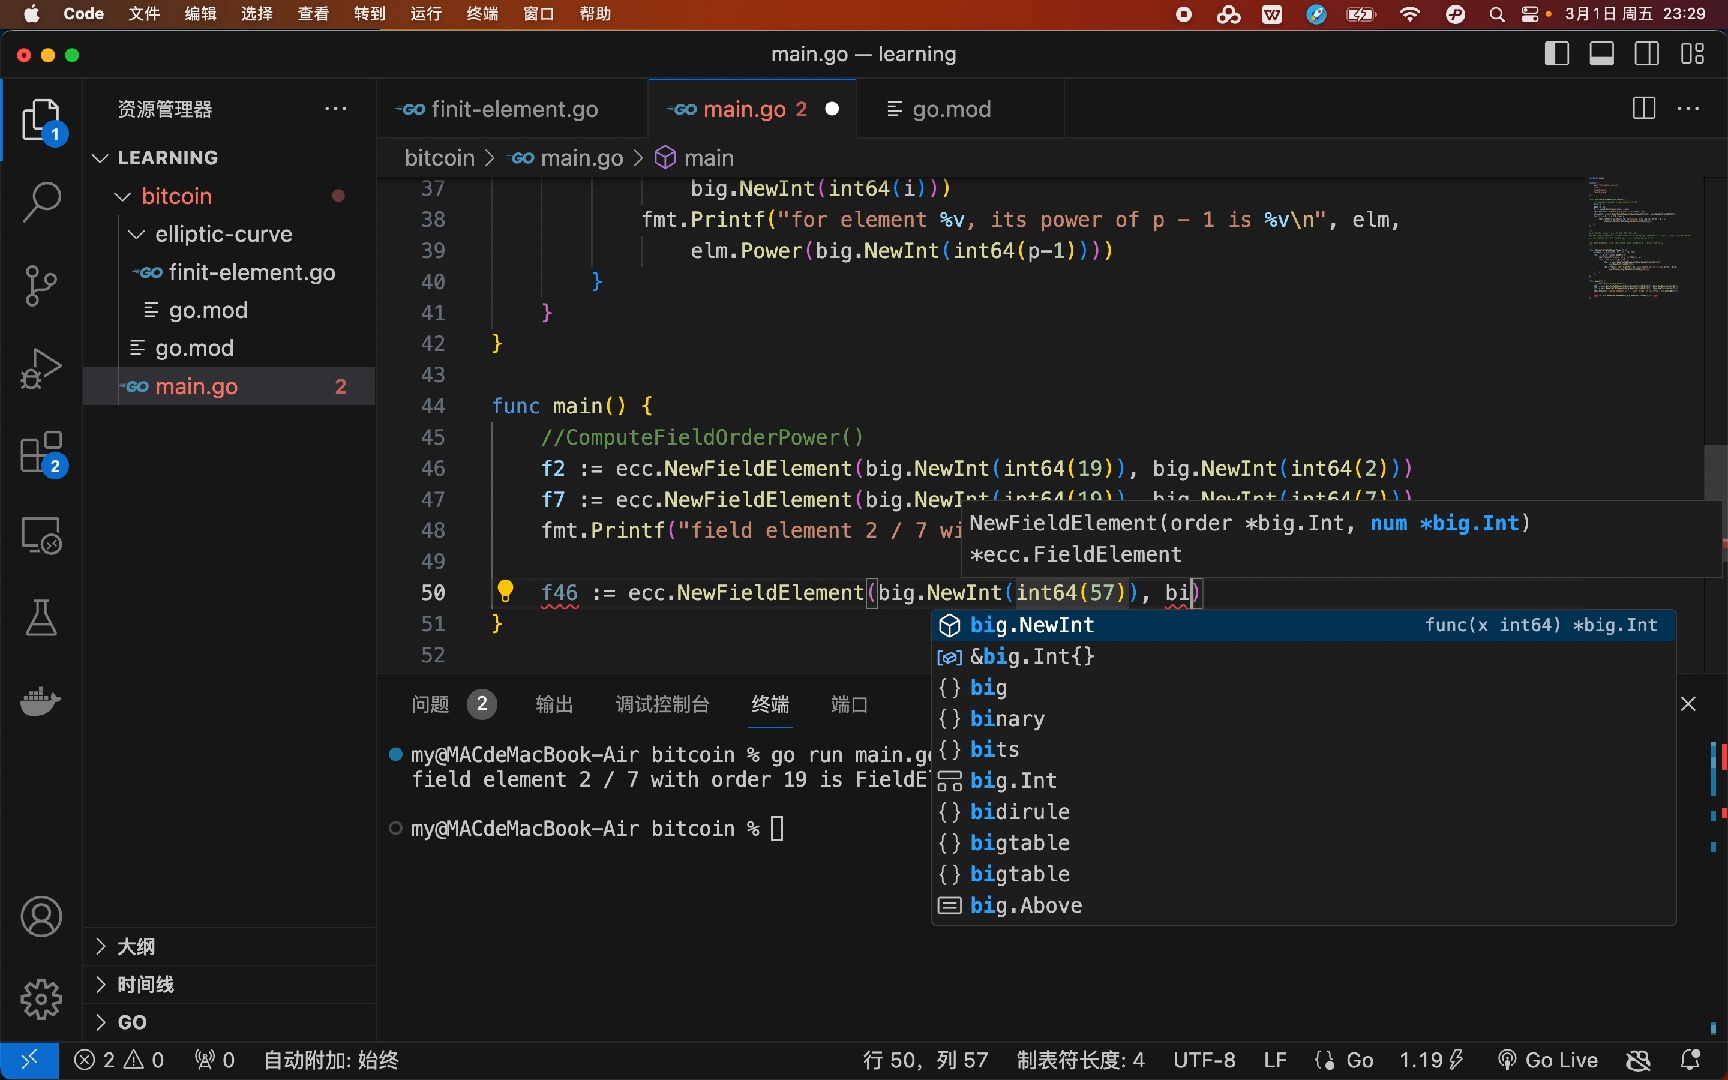Change UTF-8 file encoding
This screenshot has width=1728, height=1080.
click(1204, 1060)
